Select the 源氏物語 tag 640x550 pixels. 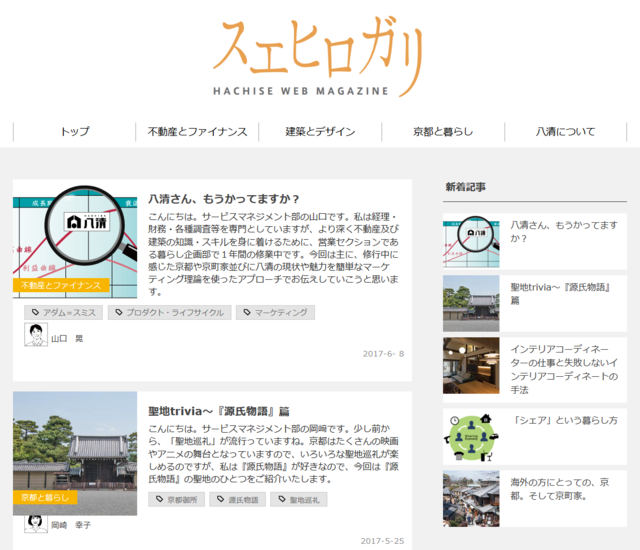tap(238, 499)
